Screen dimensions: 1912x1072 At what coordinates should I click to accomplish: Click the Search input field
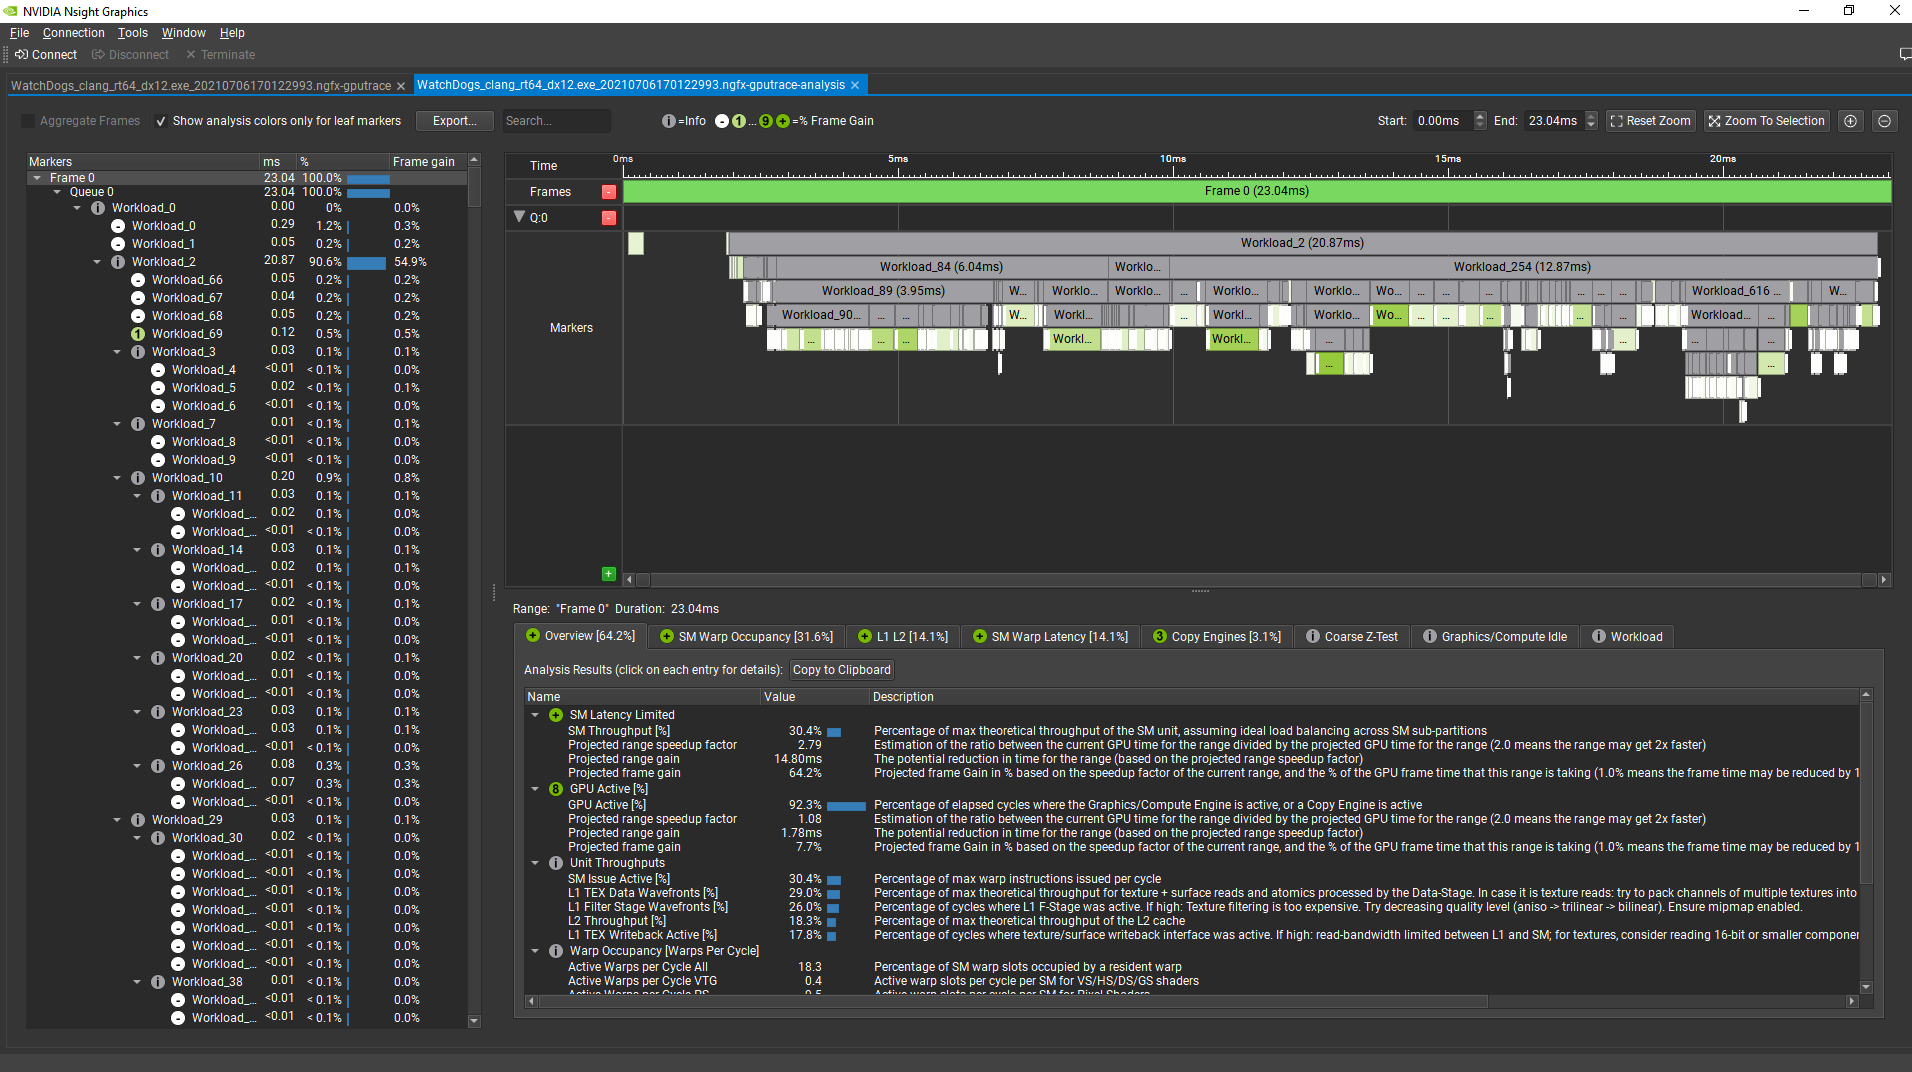555,121
